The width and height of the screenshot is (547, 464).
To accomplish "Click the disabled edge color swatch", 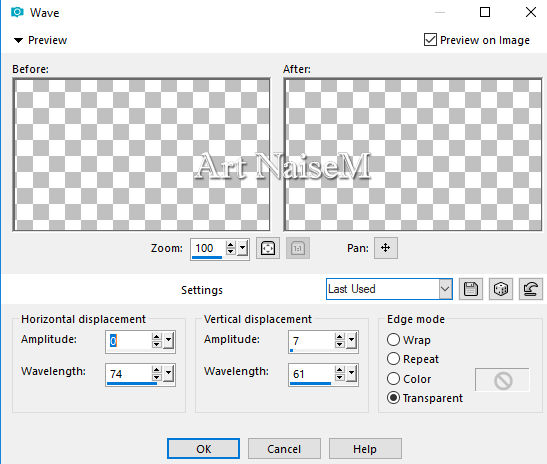I will click(x=502, y=380).
